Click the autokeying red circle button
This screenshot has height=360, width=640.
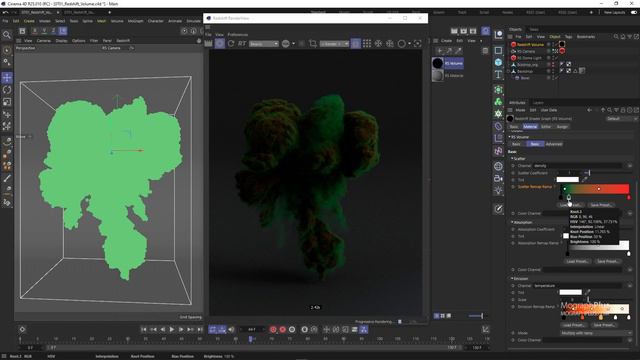coord(282,329)
